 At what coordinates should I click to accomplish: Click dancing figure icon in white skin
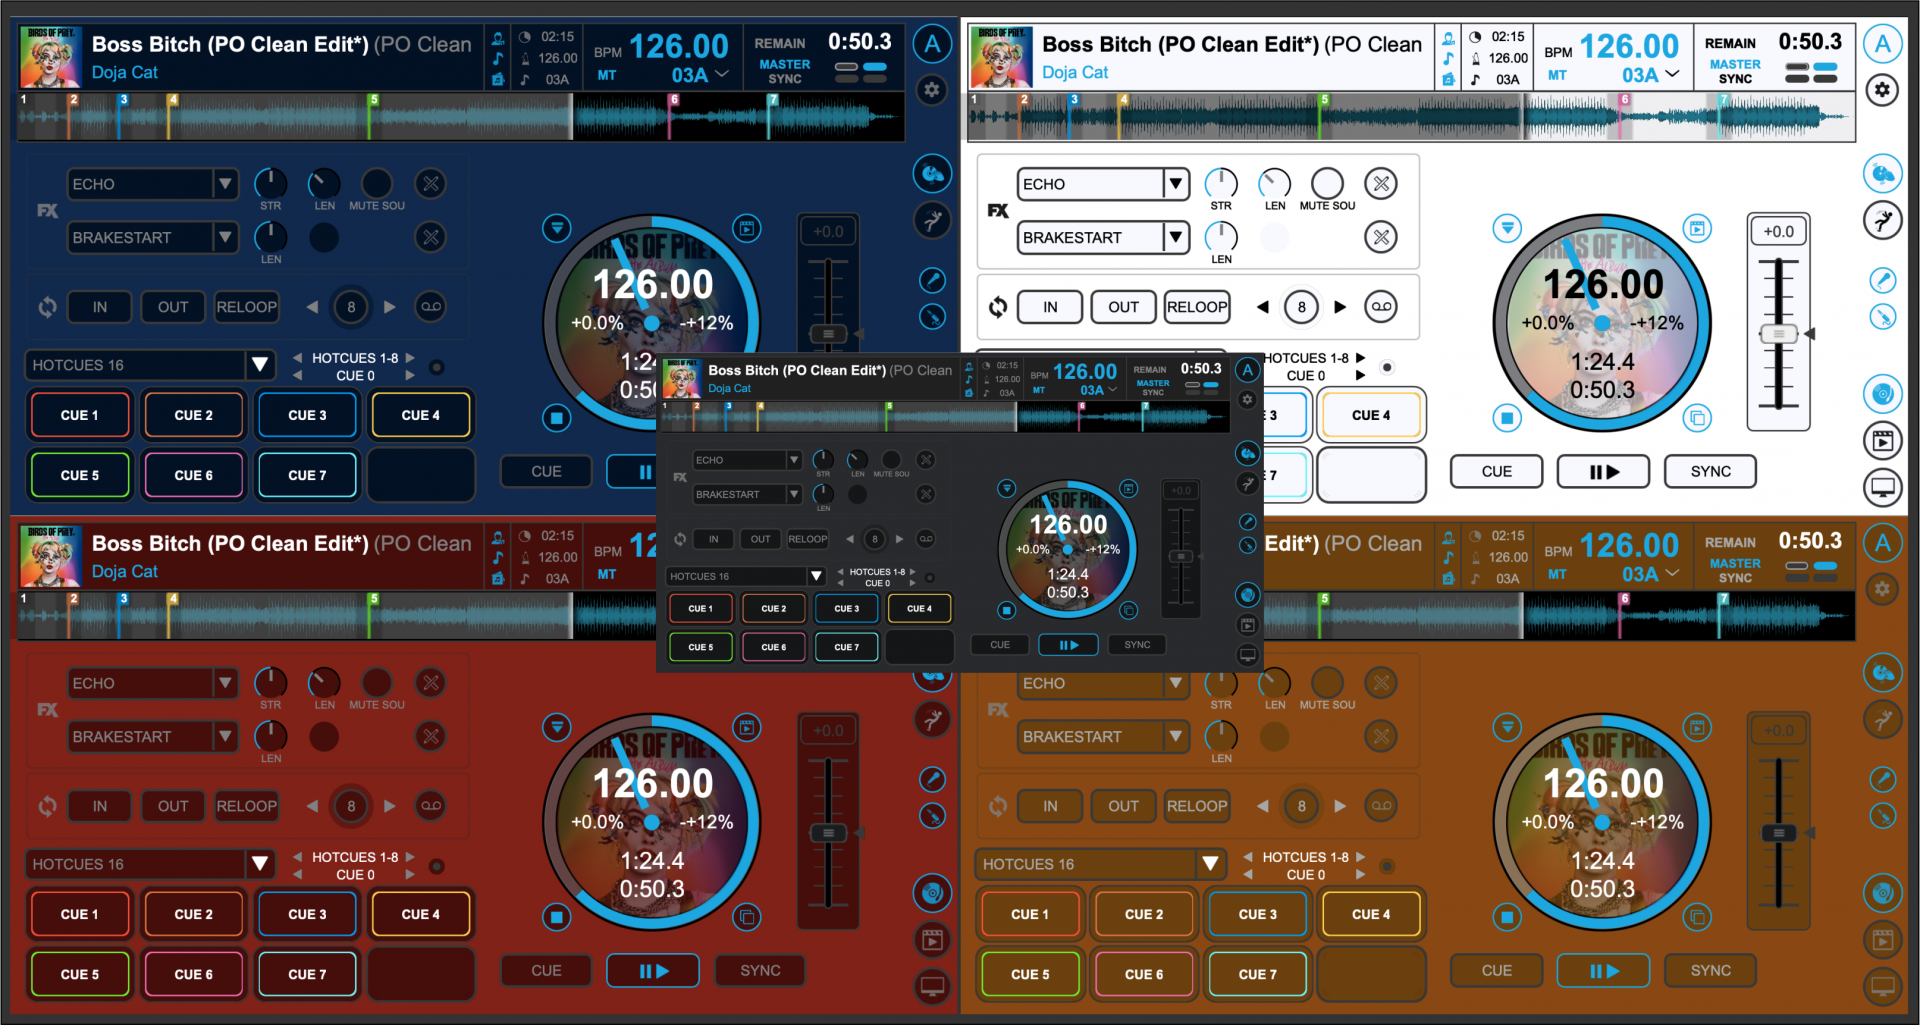pos(1882,220)
